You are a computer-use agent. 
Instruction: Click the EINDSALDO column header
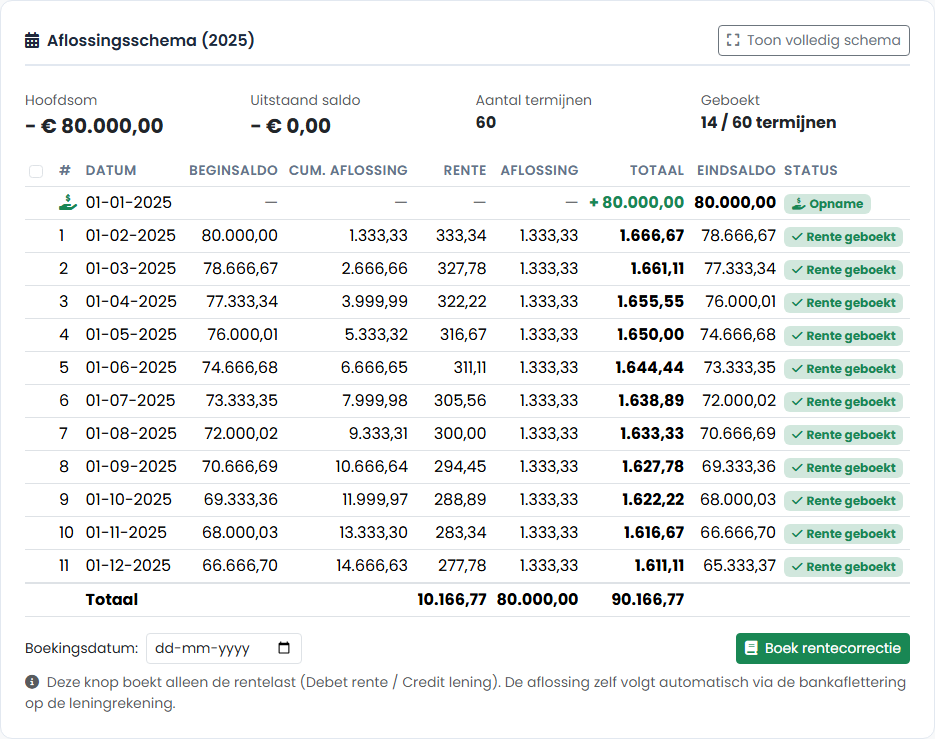[736, 171]
